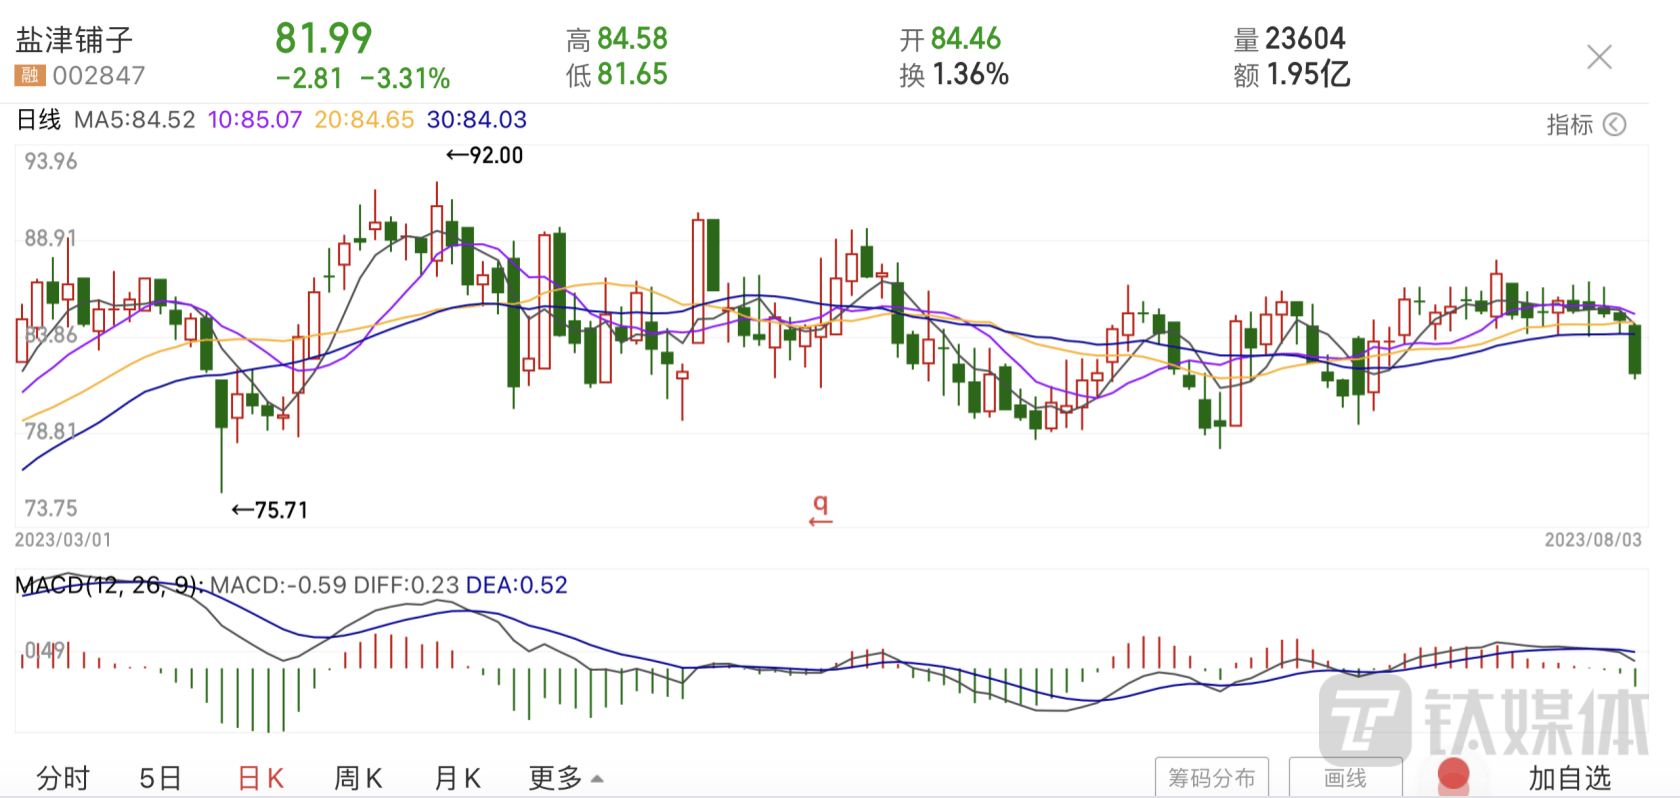This screenshot has height=798, width=1680.
Task: Click the red circle icon beside 加自选
Action: click(x=1452, y=776)
